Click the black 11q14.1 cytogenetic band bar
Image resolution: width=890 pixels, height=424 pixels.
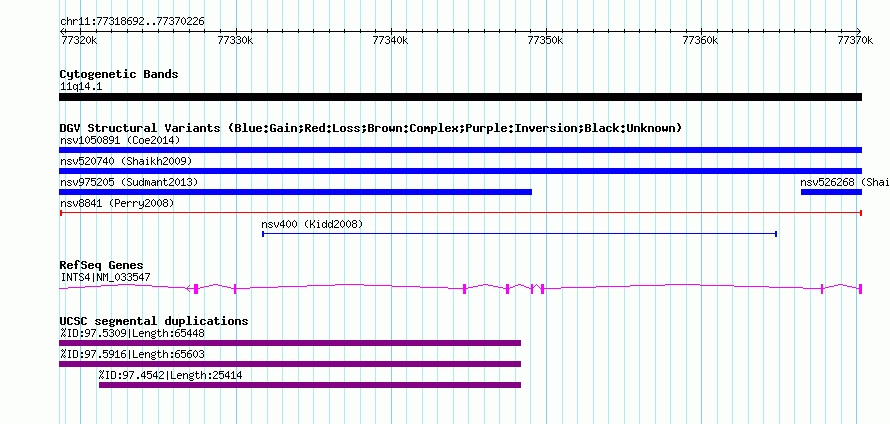click(460, 97)
